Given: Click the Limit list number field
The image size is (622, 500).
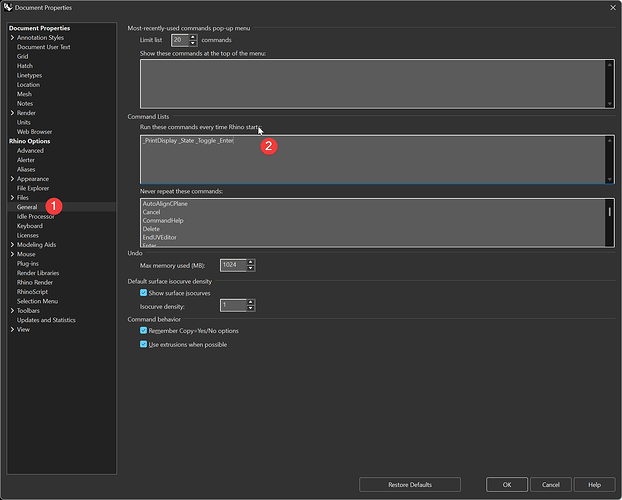Looking at the screenshot, I should 180,40.
